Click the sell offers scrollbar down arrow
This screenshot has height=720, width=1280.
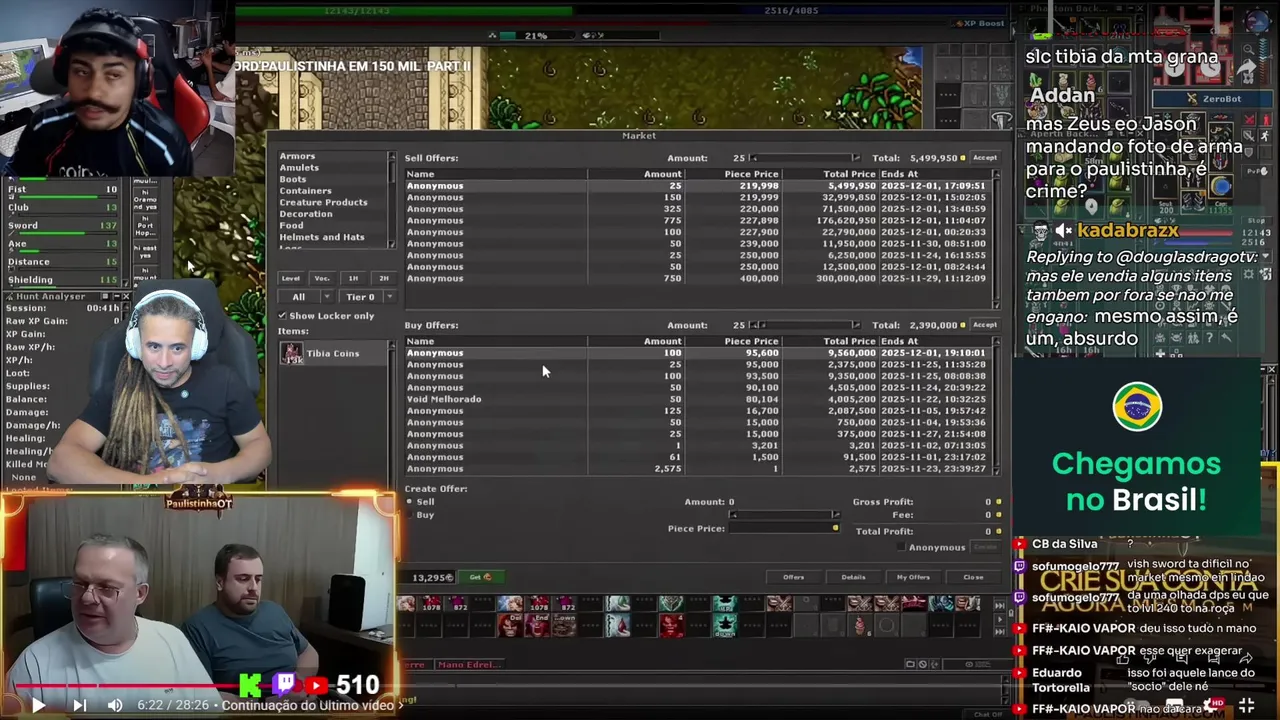coord(995,304)
